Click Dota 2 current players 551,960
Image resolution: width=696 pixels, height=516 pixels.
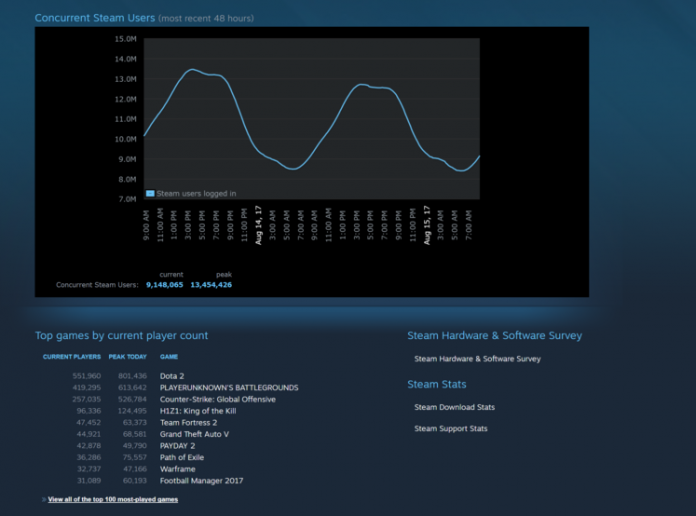[87, 376]
